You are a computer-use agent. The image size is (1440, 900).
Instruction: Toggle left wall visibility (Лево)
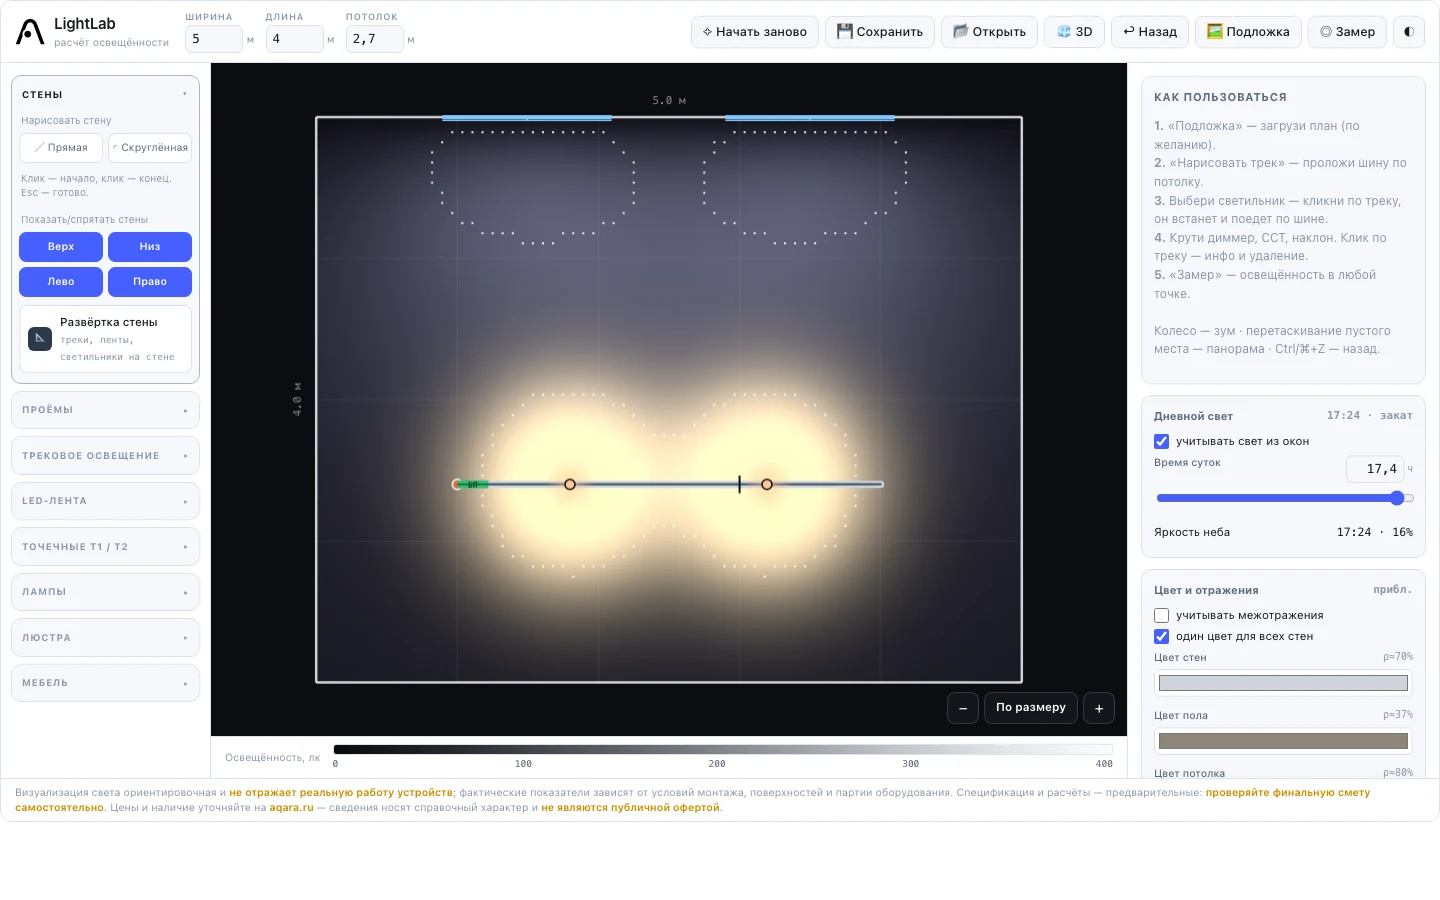[x=61, y=282]
